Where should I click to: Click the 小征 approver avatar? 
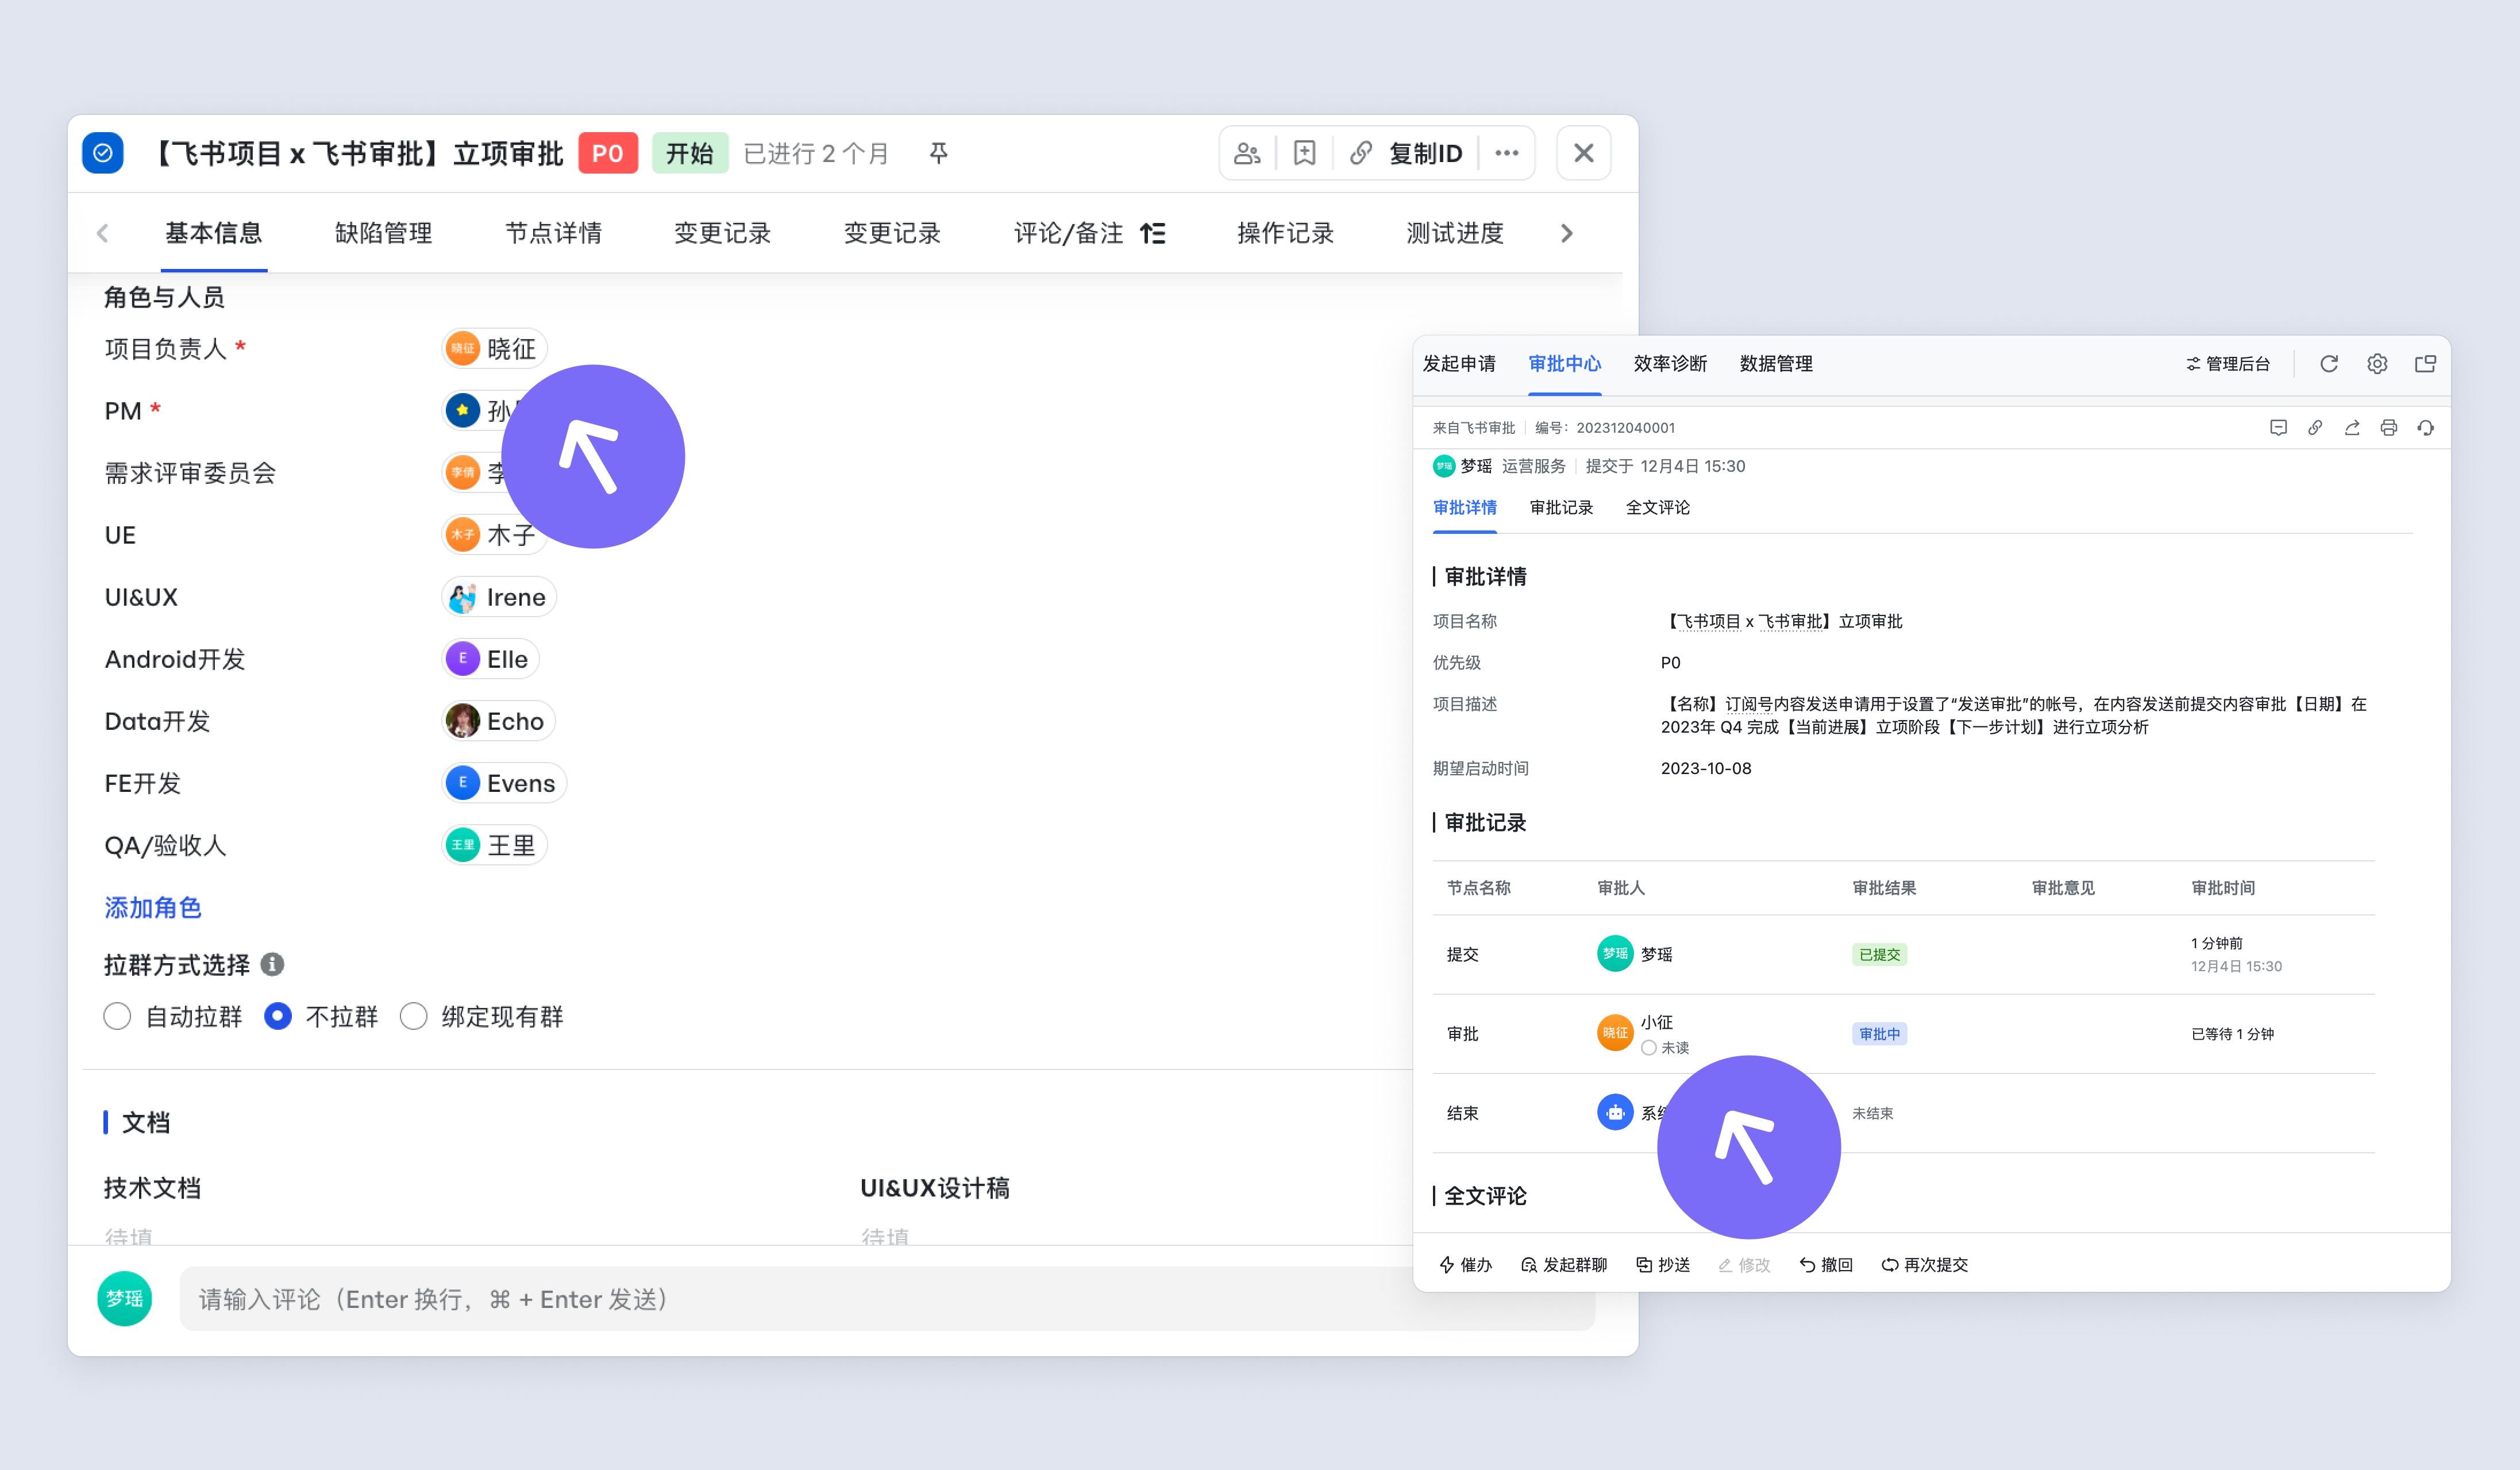pos(1615,1033)
